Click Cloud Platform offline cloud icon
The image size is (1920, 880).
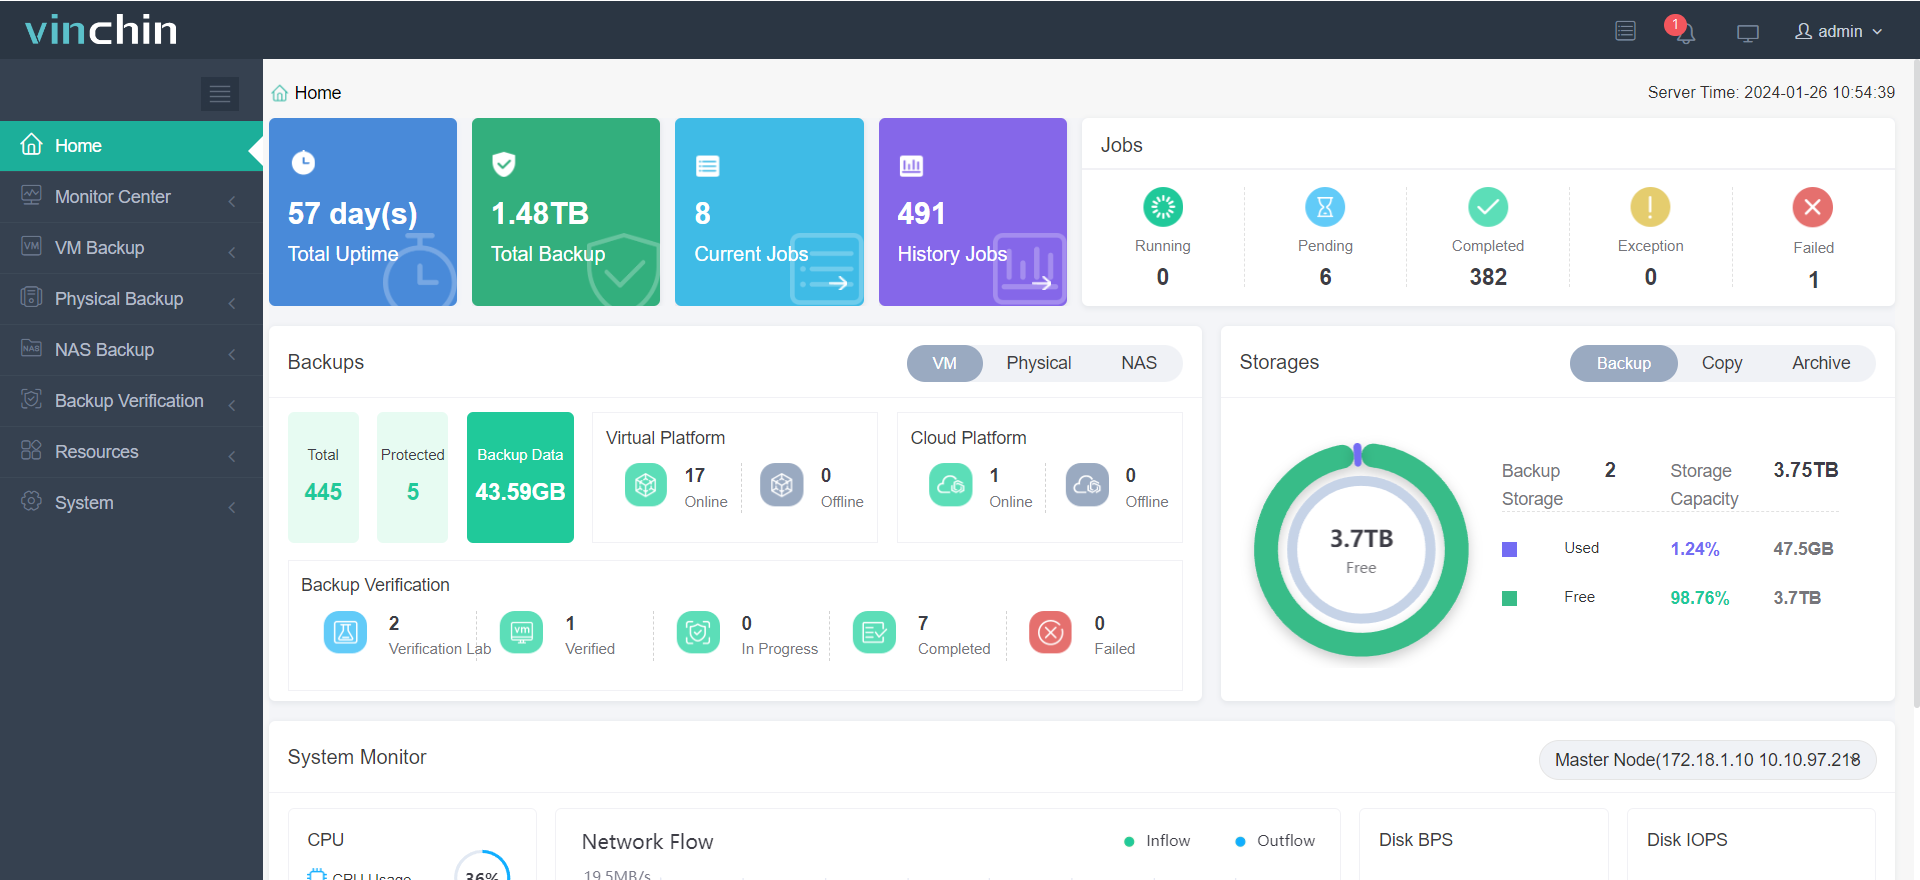[x=1087, y=485]
